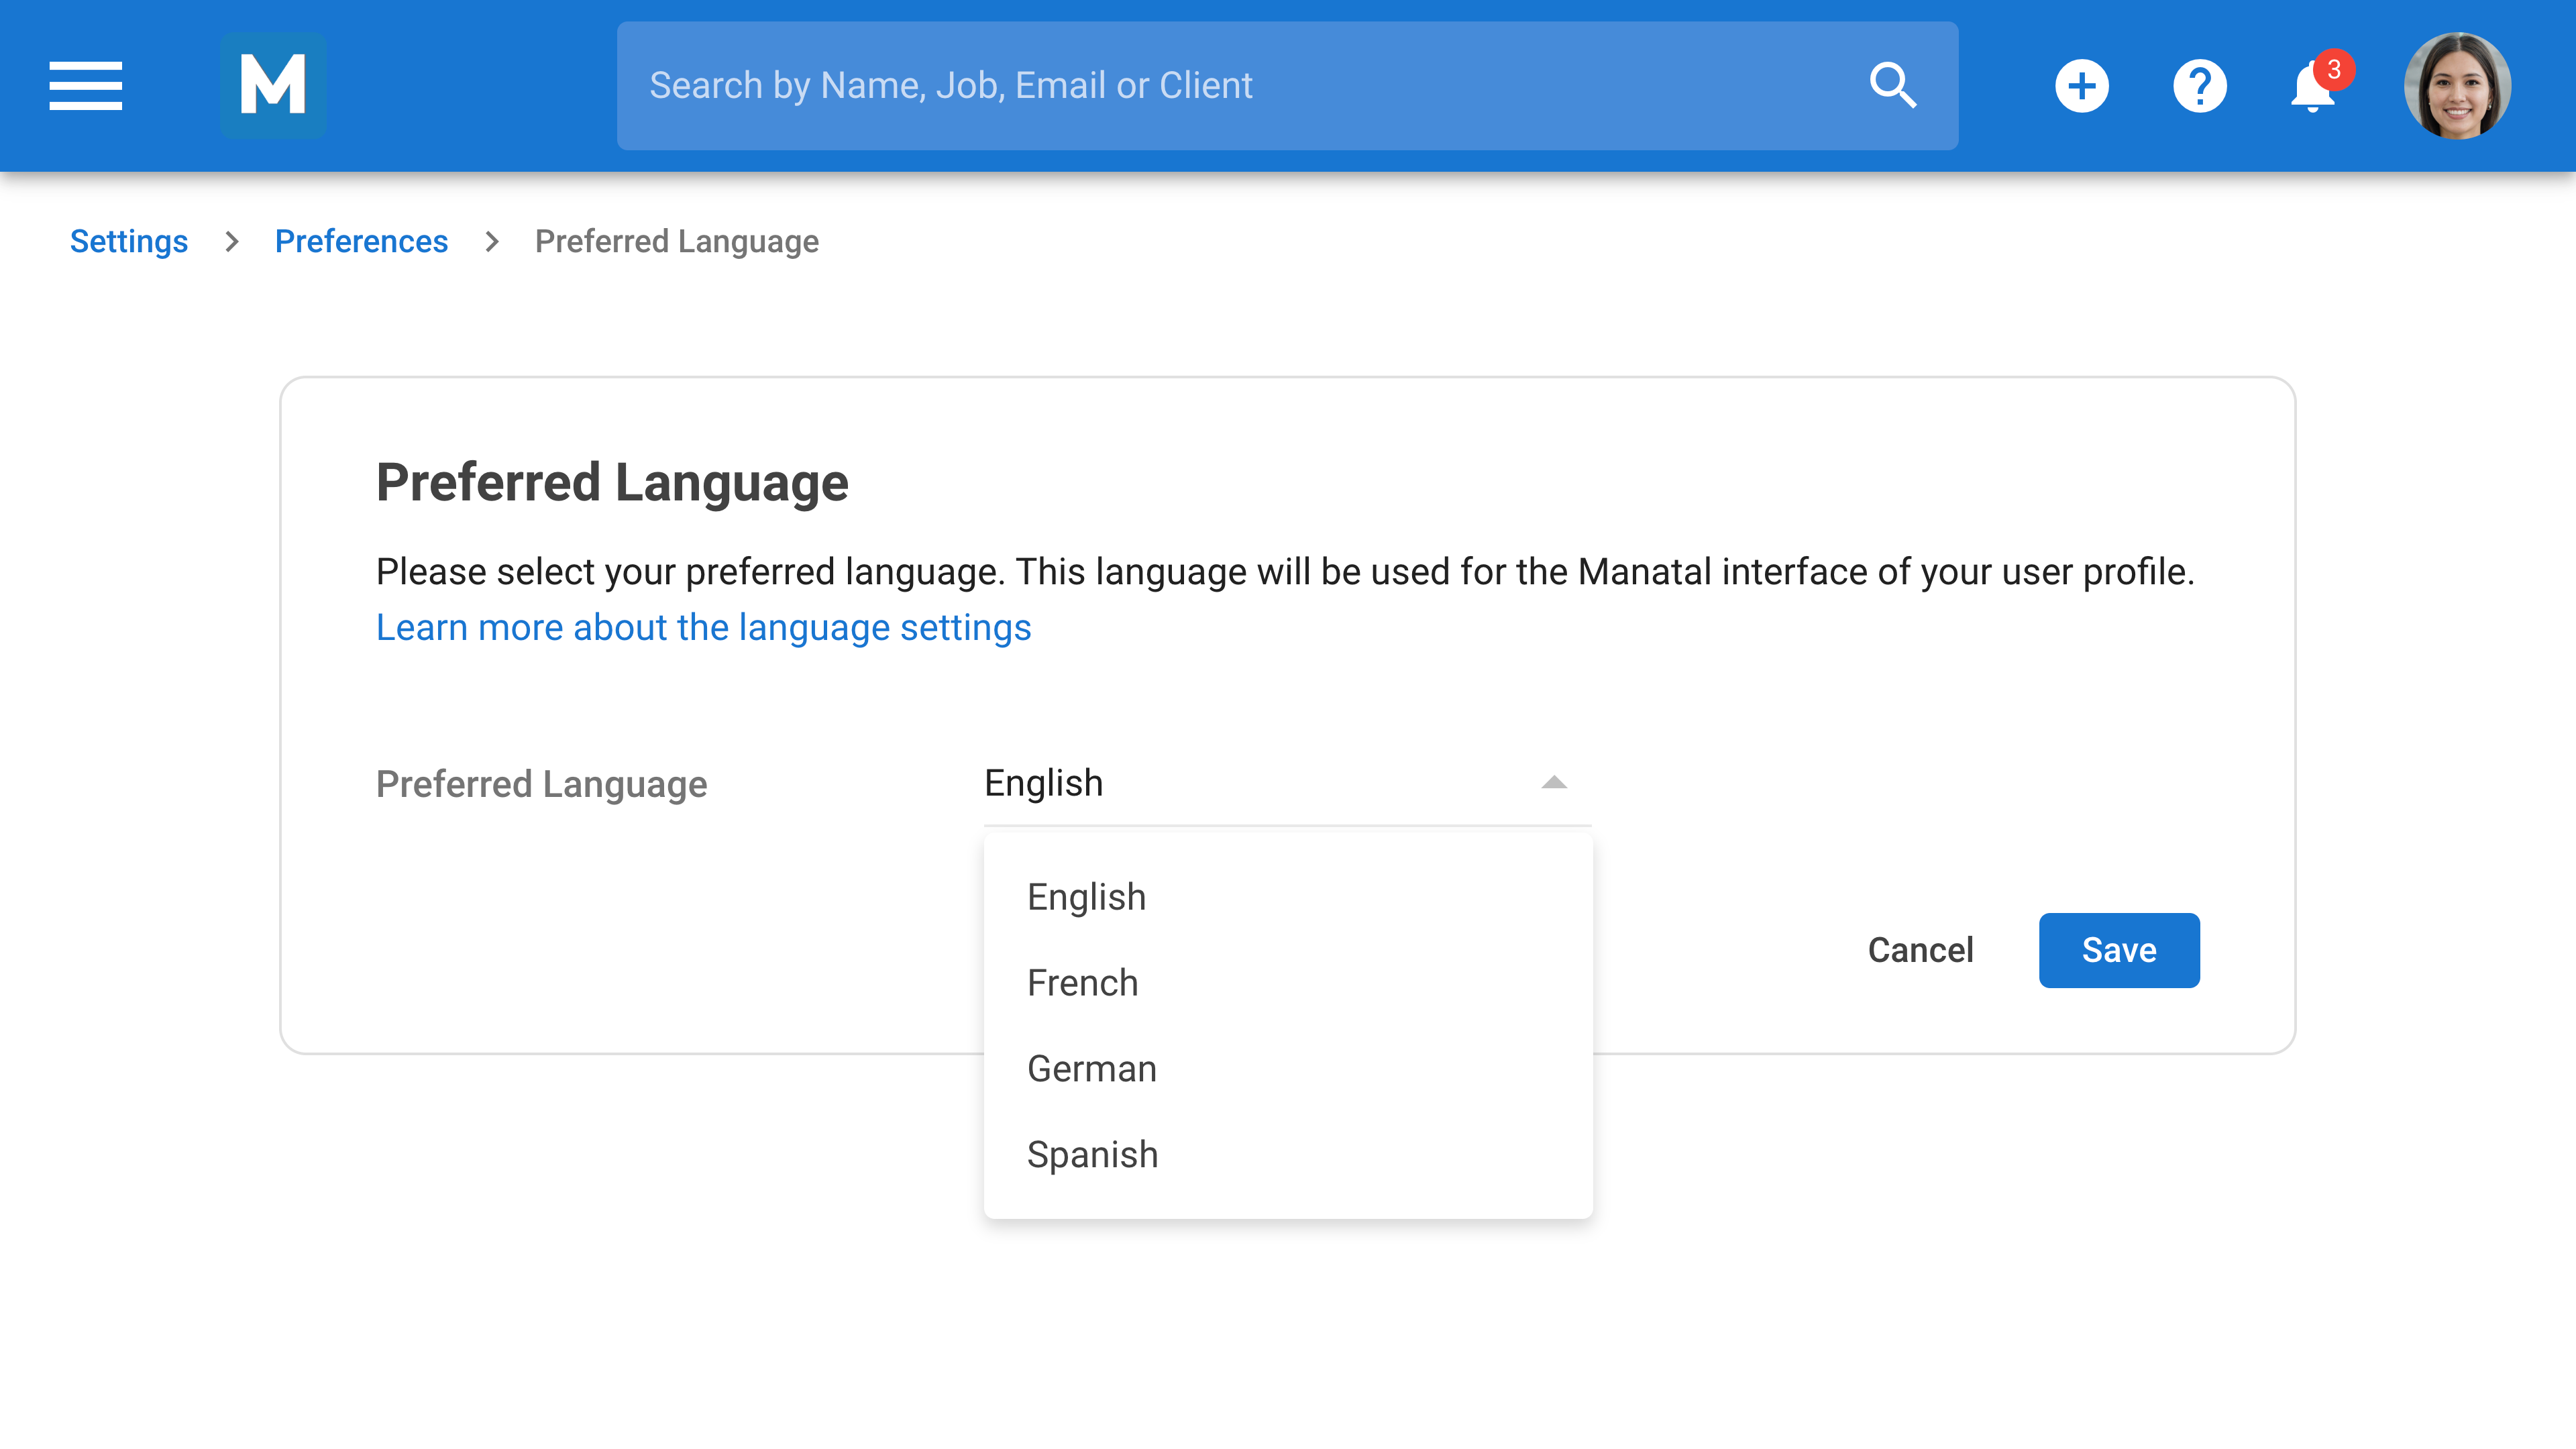The image size is (2576, 1449).
Task: Choose Spanish in the dropdown list
Action: 1093,1155
